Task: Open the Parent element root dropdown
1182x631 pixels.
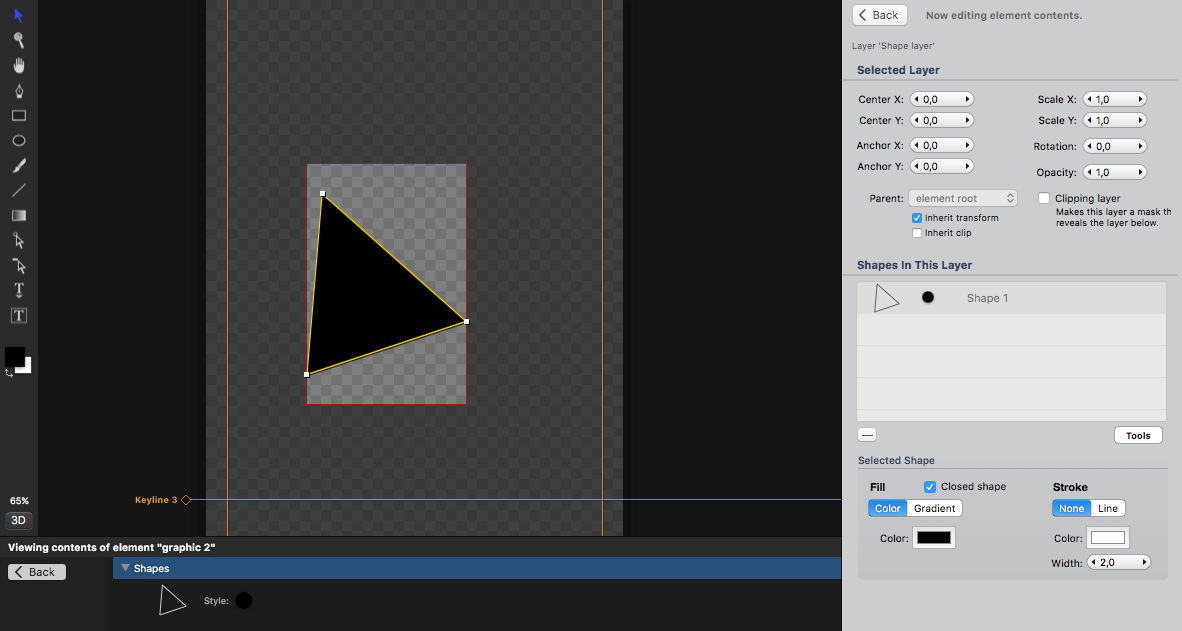Action: point(963,198)
